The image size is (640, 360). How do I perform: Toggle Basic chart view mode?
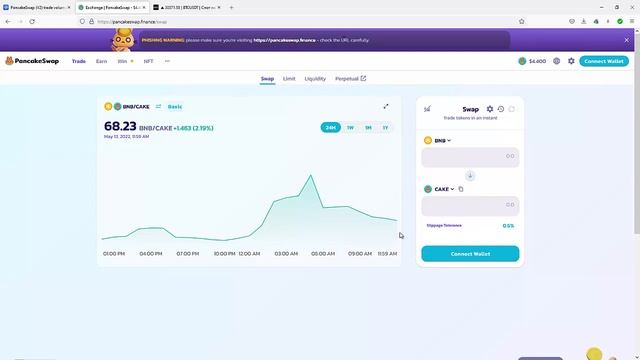(x=175, y=107)
